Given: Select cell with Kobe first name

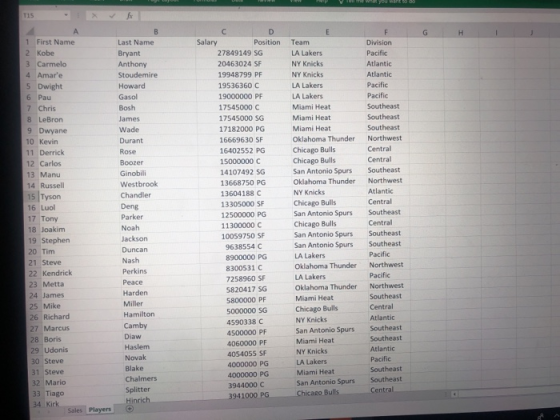Looking at the screenshot, I should [x=75, y=53].
